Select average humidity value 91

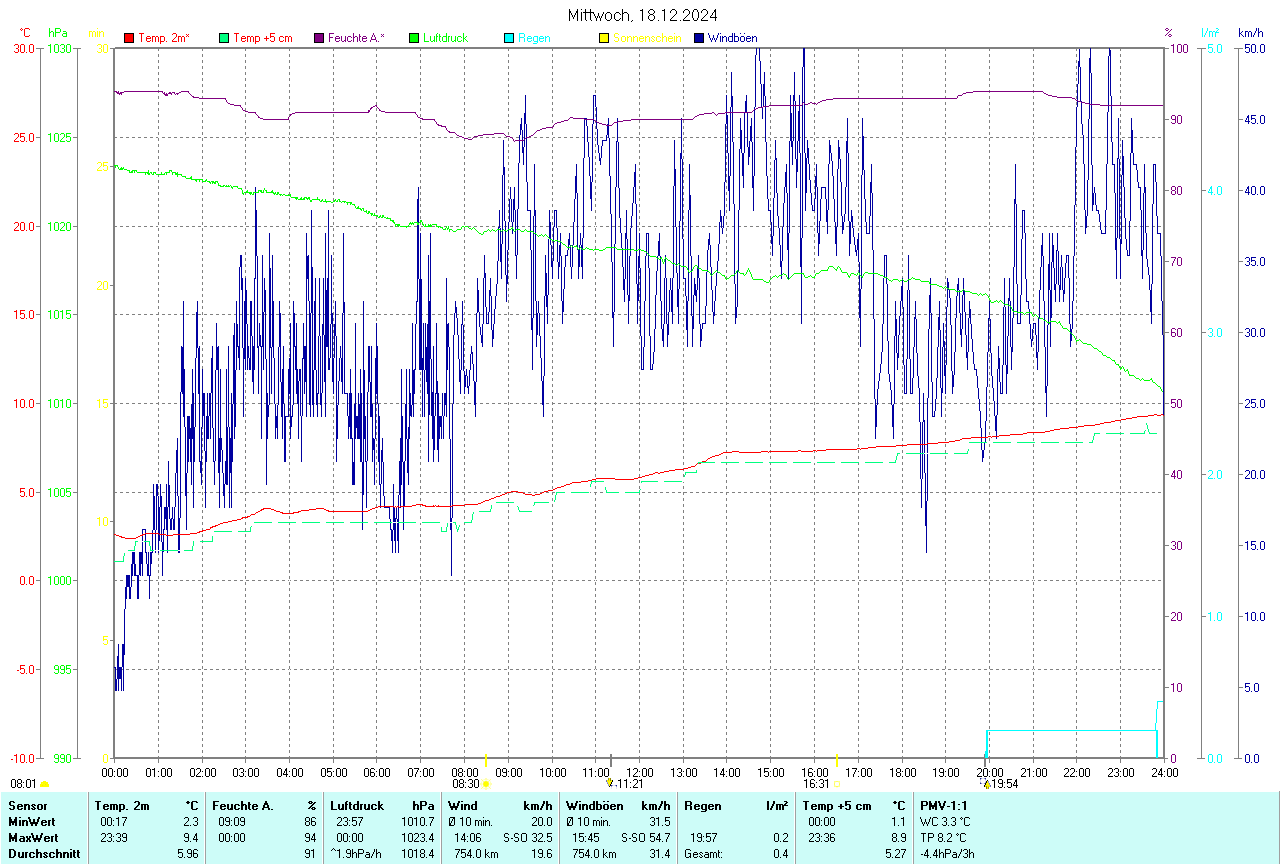click(x=311, y=854)
